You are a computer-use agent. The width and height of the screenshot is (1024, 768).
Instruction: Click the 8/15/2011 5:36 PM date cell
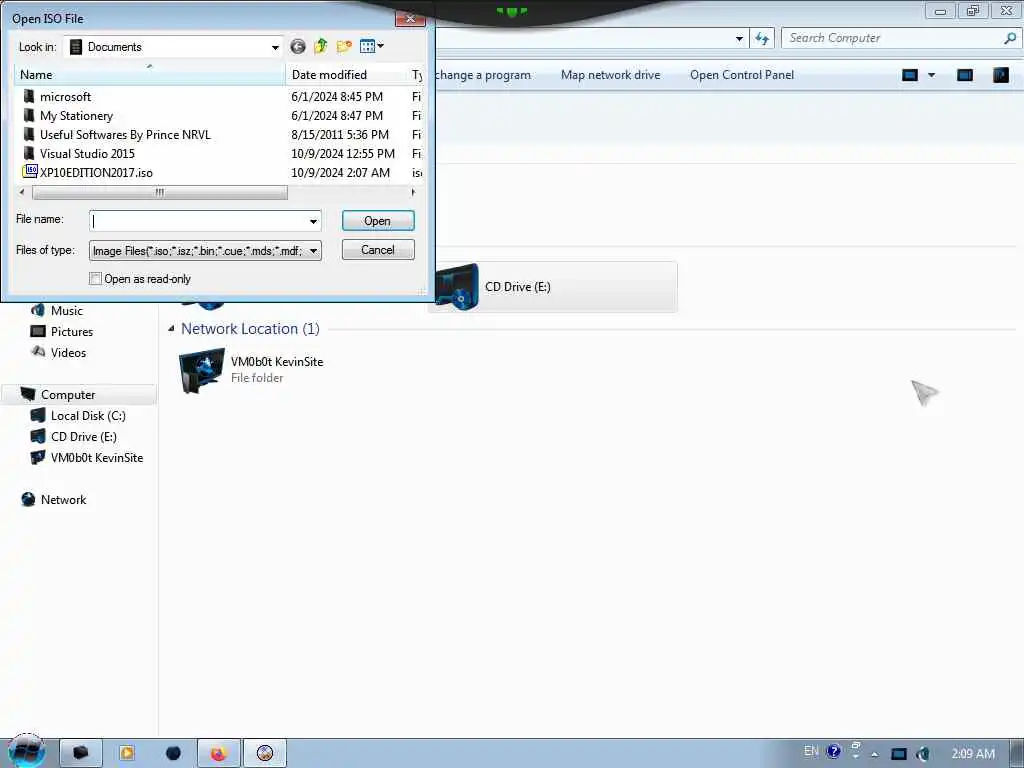pyautogui.click(x=340, y=135)
